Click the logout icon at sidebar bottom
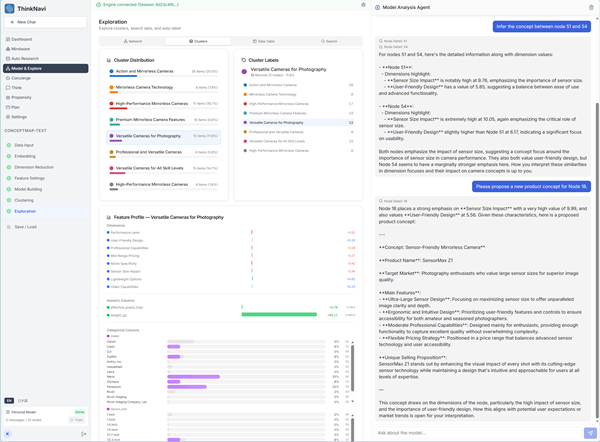 83,434
